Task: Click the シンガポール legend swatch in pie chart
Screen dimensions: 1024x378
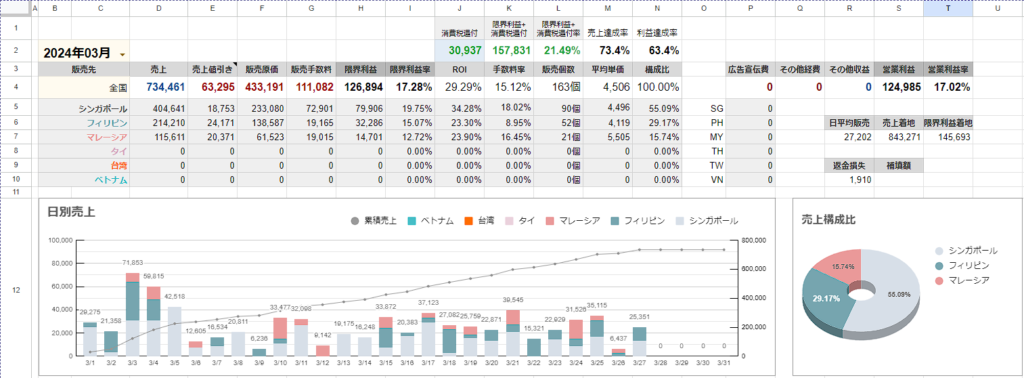Action: [x=939, y=251]
